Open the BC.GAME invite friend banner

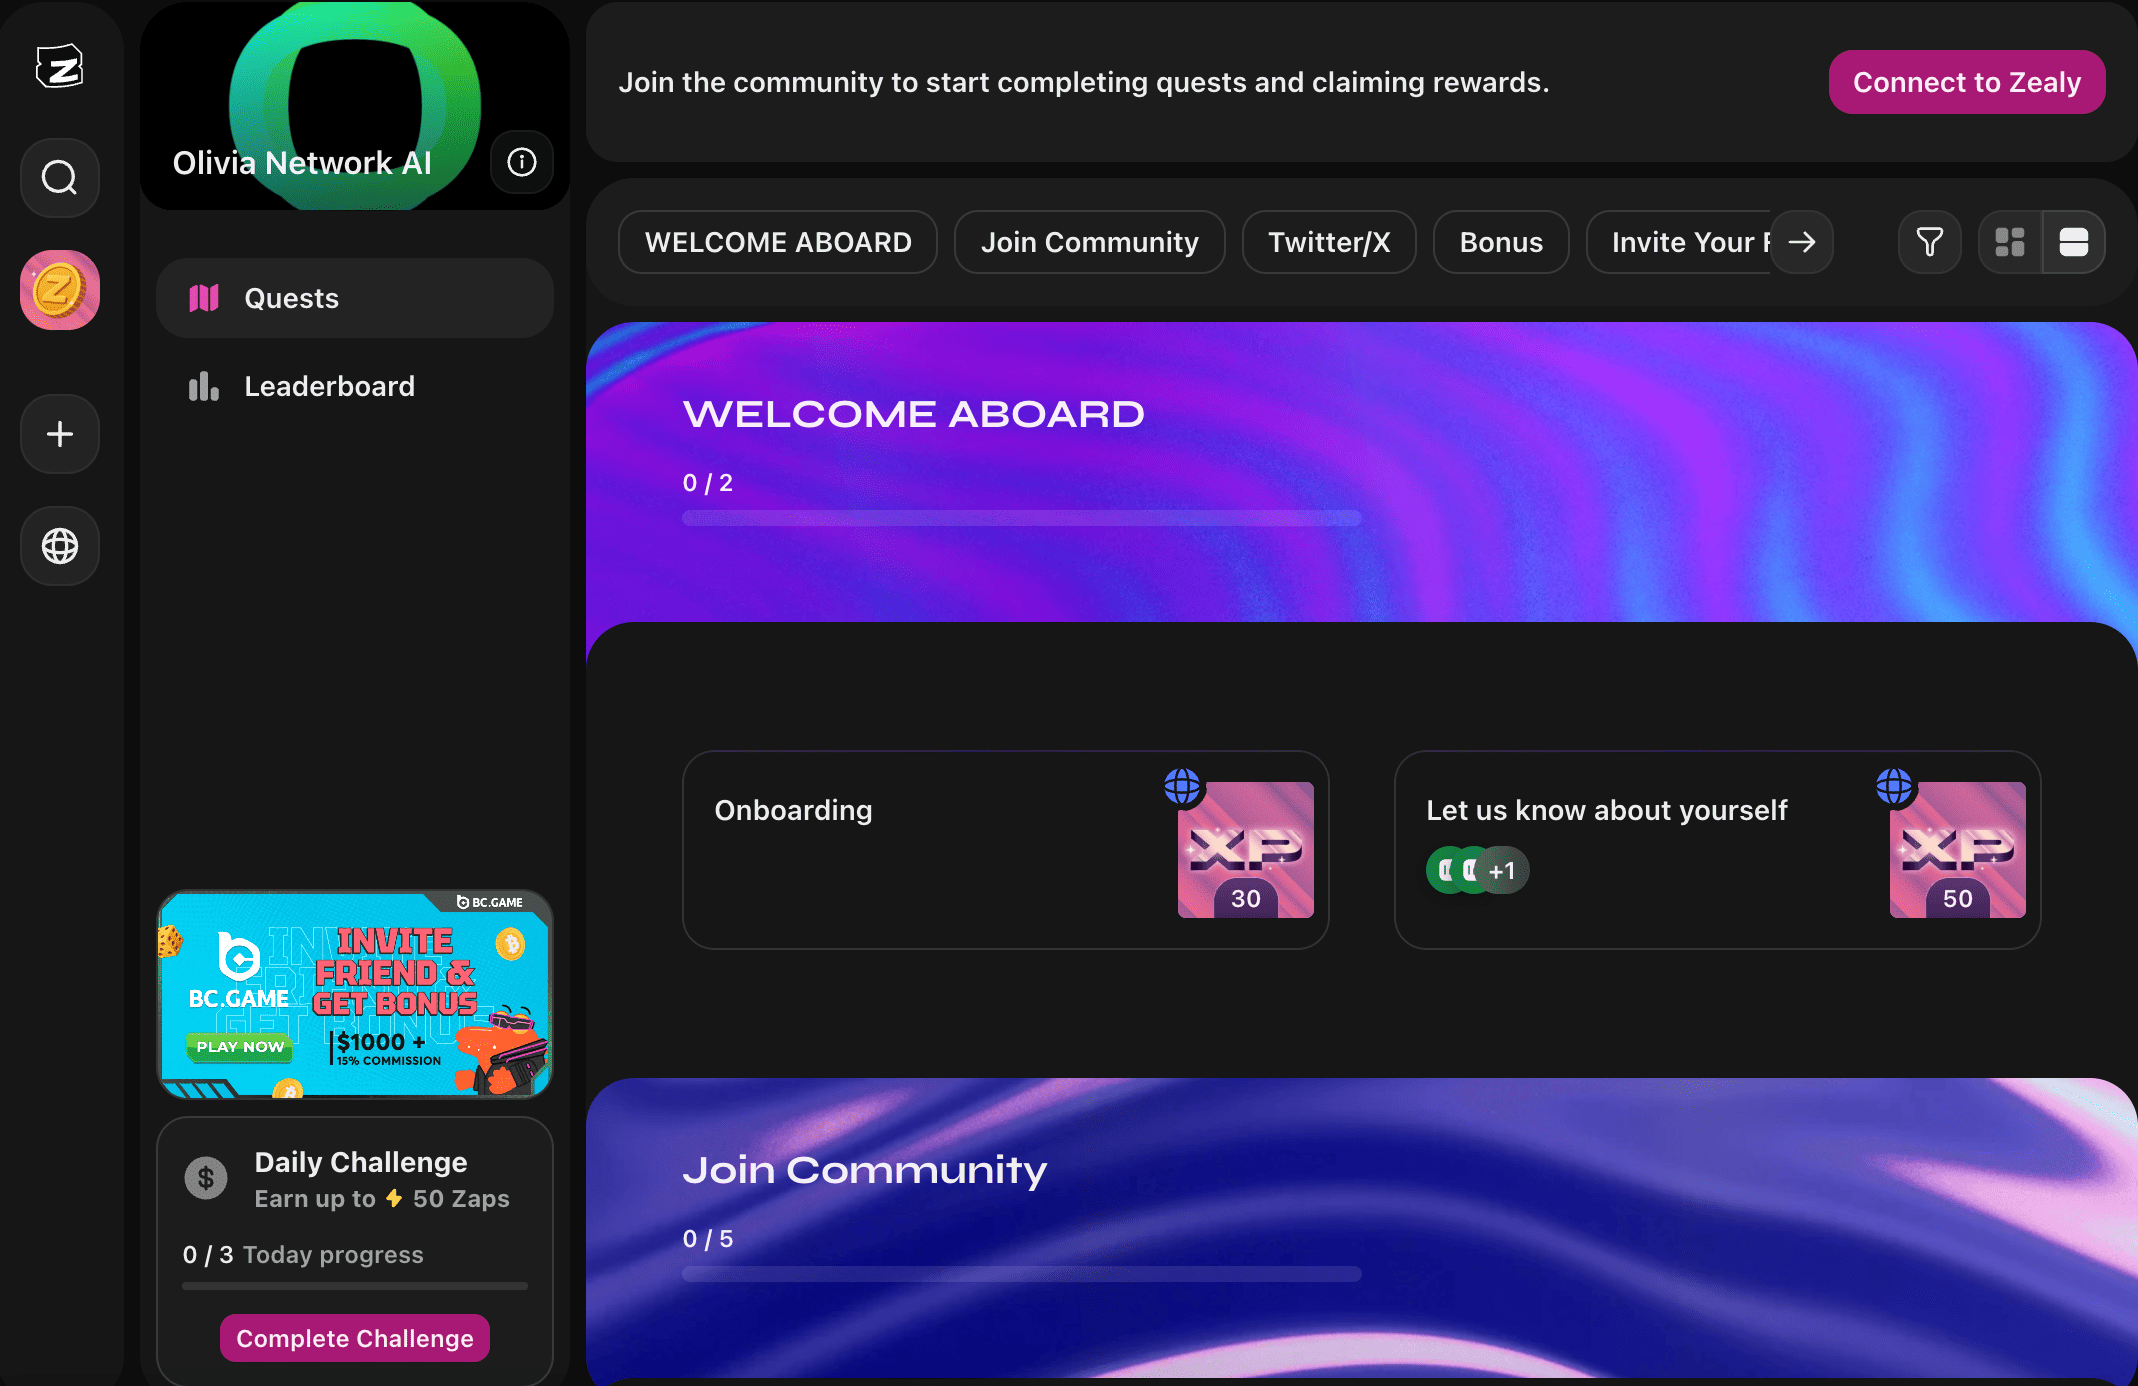(x=355, y=994)
